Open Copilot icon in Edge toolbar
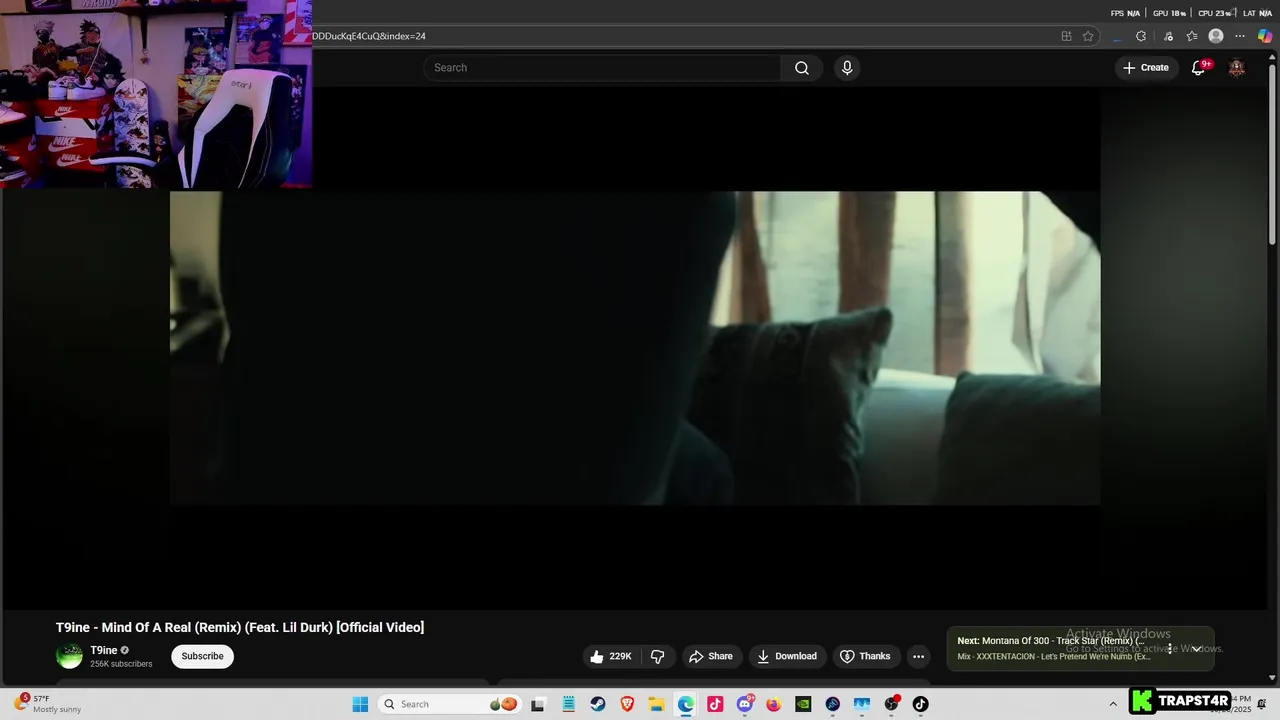1280x720 pixels. tap(1265, 36)
